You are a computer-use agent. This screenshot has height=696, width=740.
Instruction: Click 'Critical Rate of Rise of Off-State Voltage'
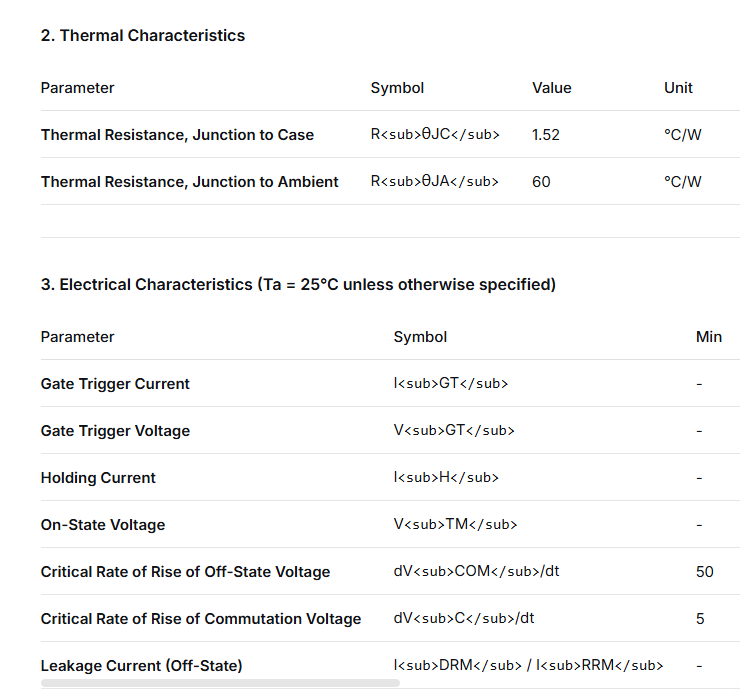point(185,572)
